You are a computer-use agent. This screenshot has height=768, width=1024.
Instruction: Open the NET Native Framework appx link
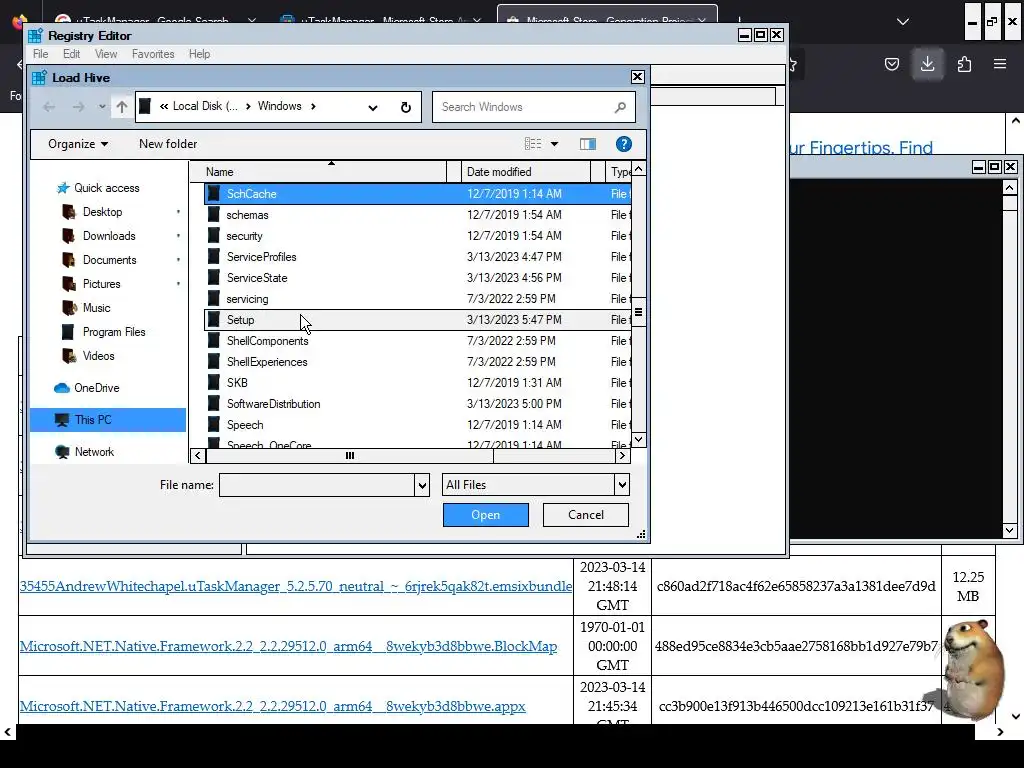(272, 707)
